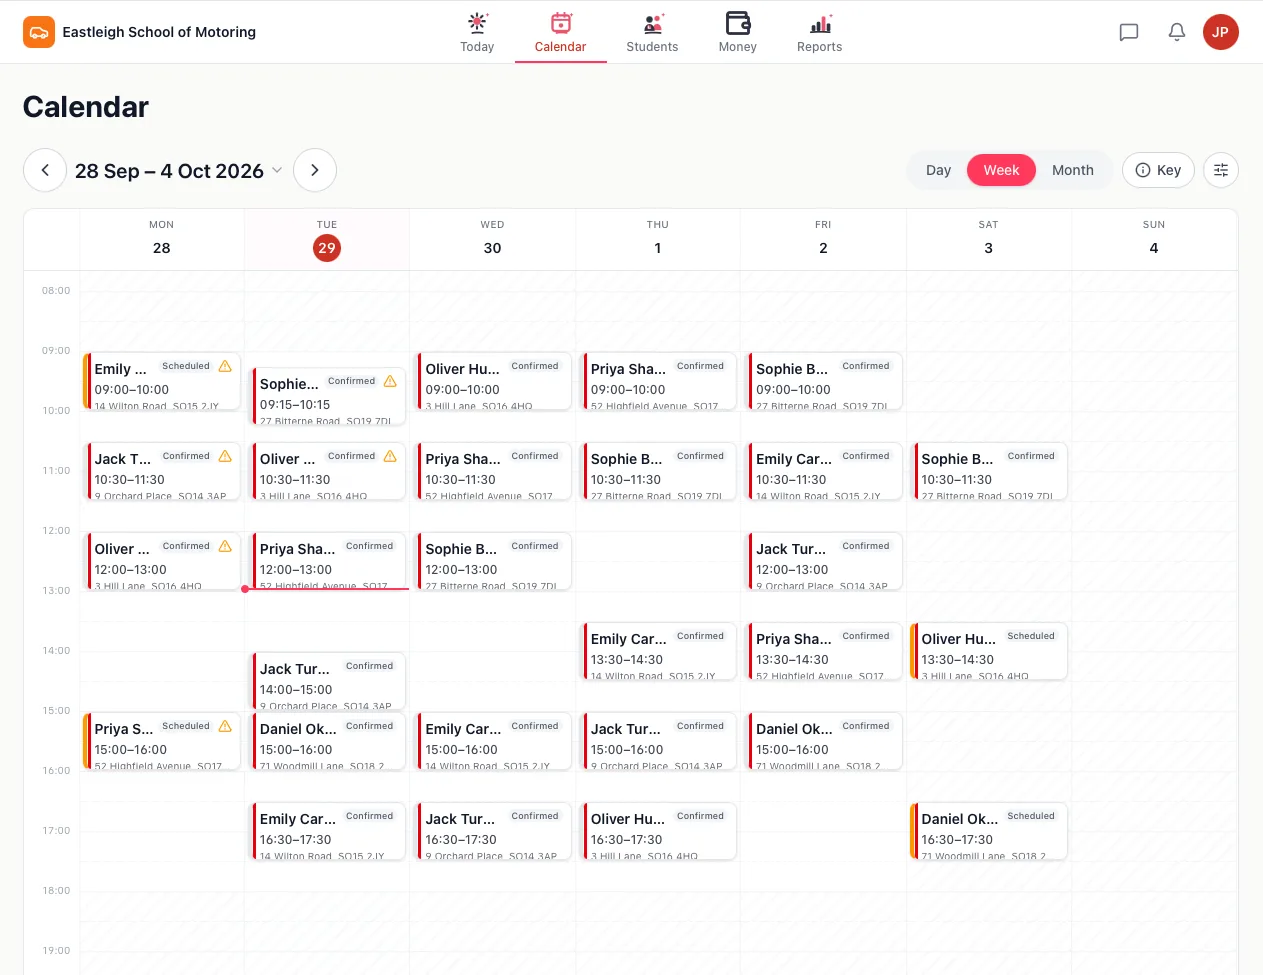This screenshot has width=1263, height=975.
Task: Open Sophie B... Thursday 10:30–11:30 lesson
Action: click(659, 471)
